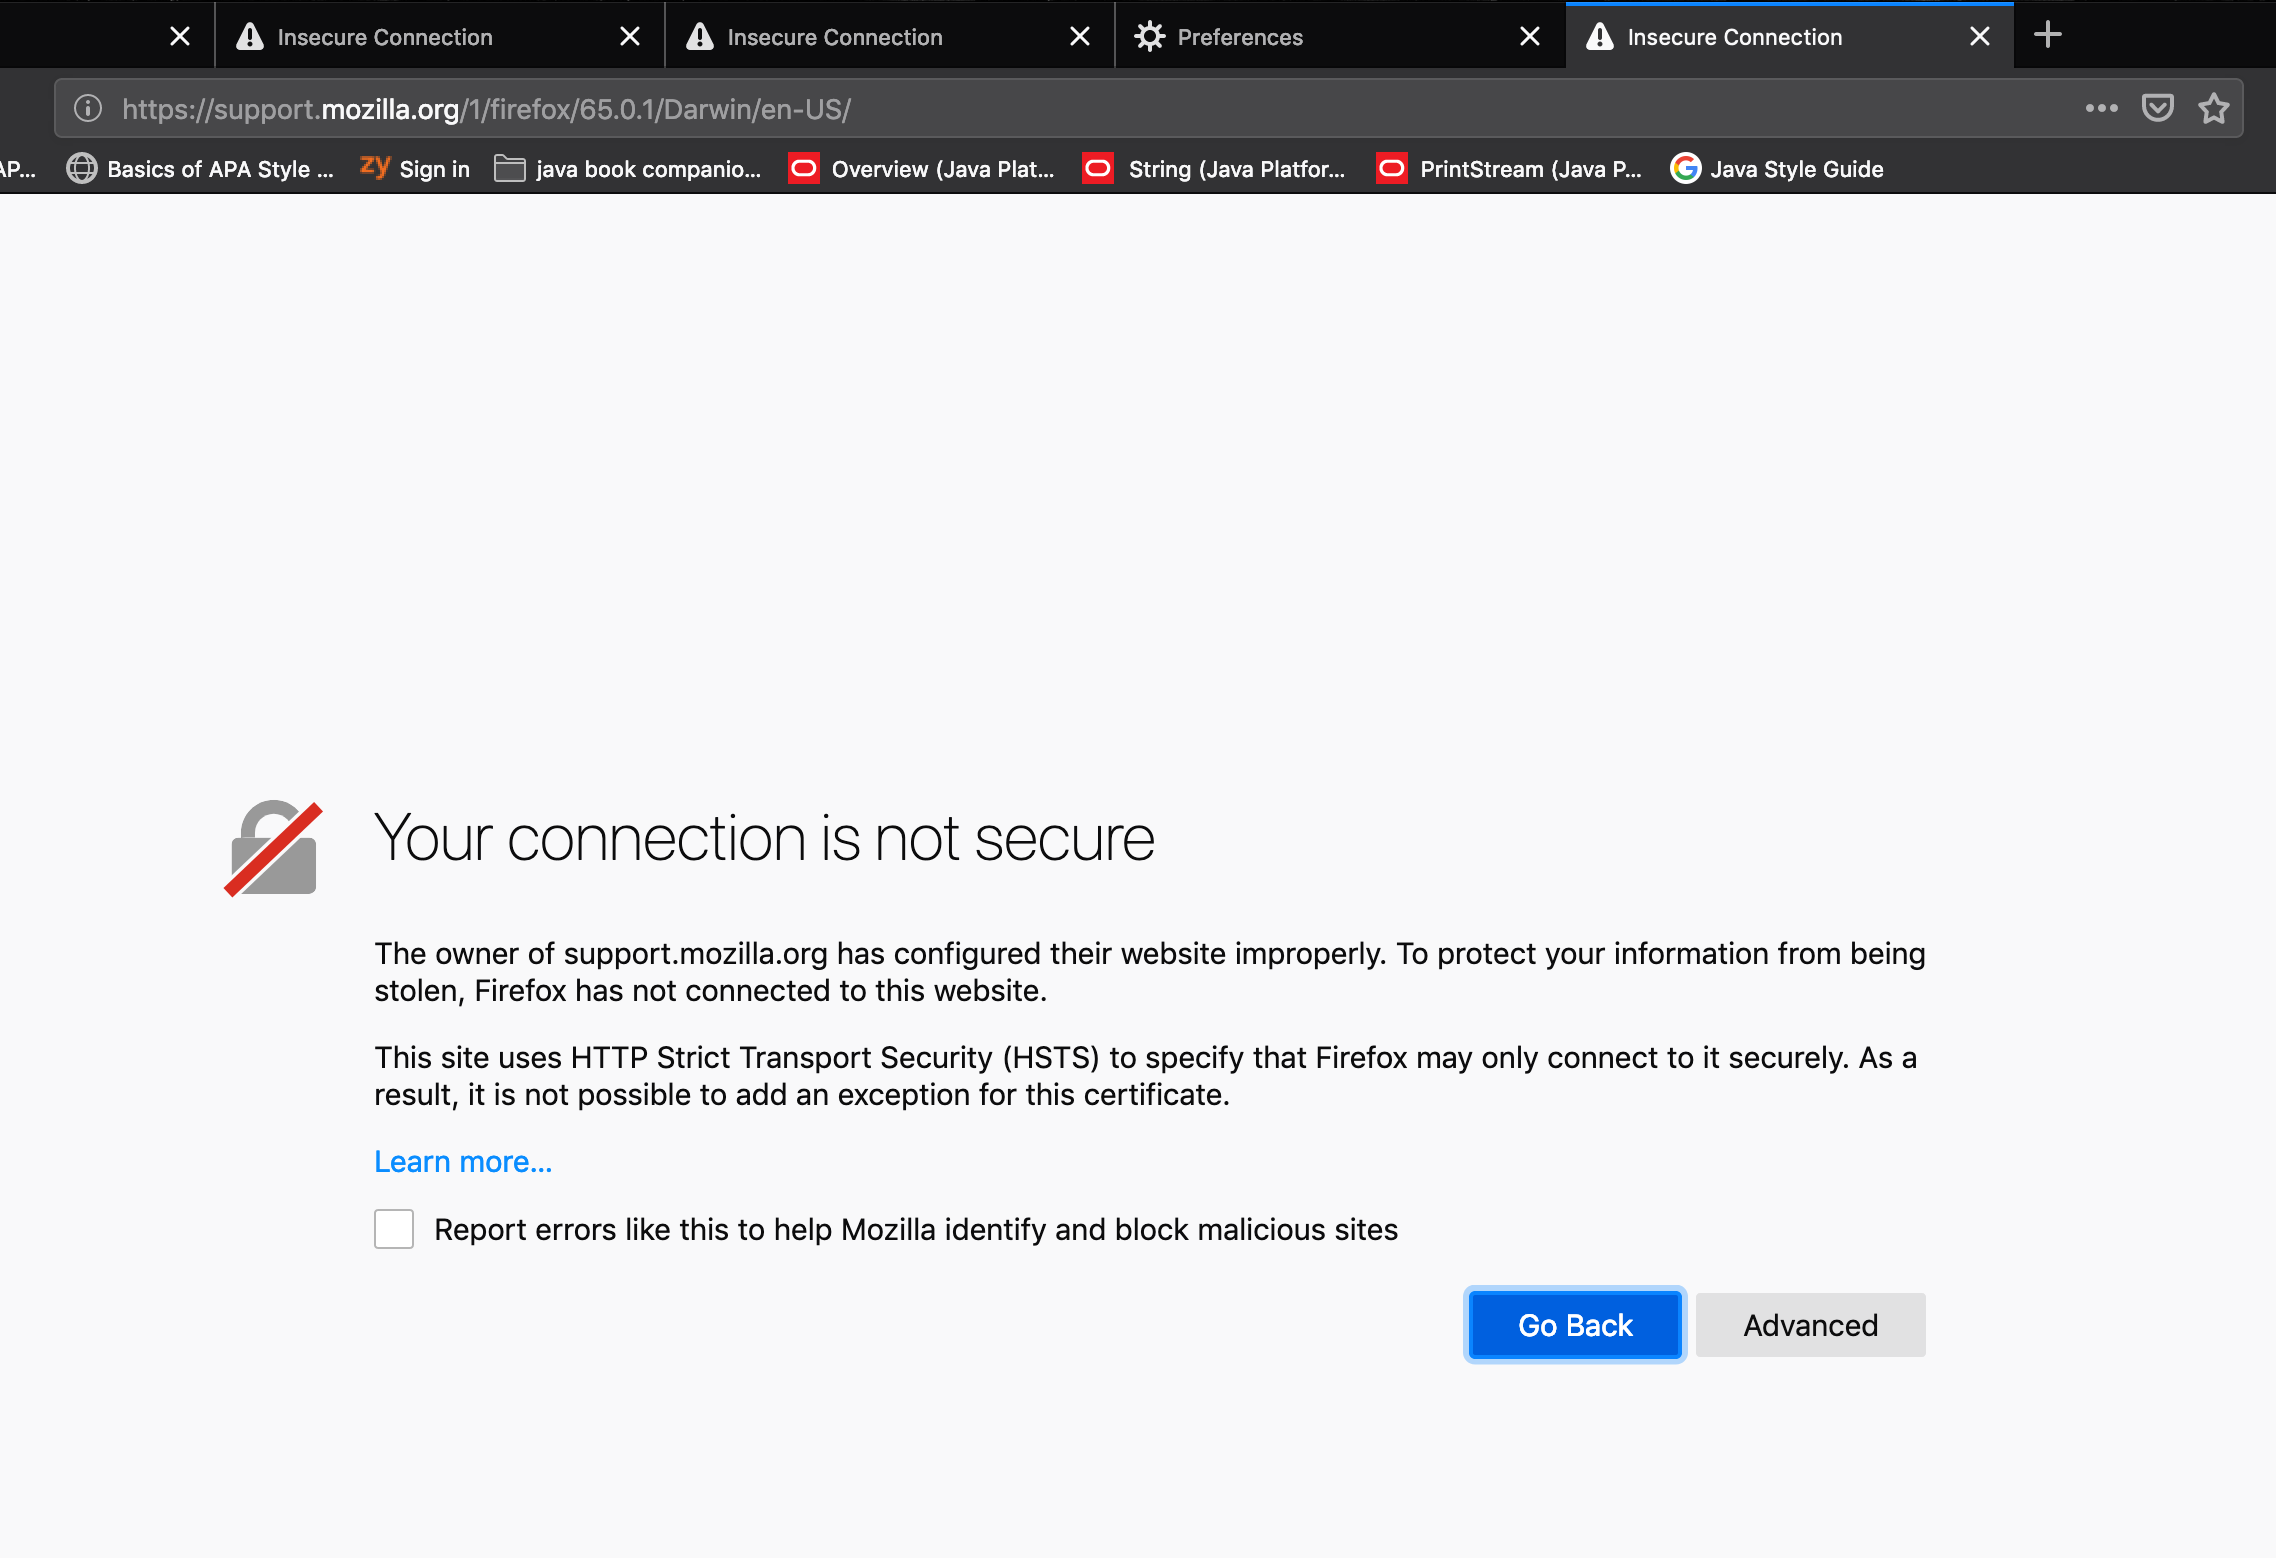Viewport: 2276px width, 1558px height.
Task: Close the second Insecure Connection tab
Action: tap(1079, 37)
